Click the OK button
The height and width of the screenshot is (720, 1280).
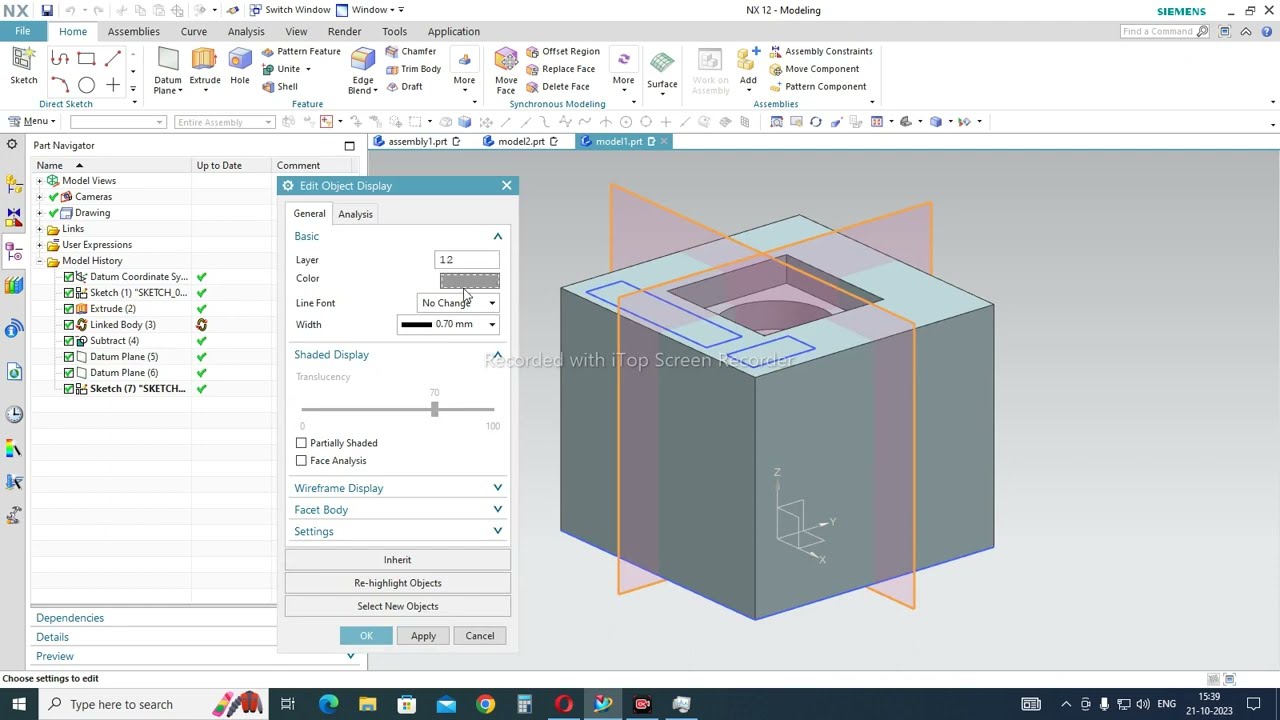click(x=366, y=636)
